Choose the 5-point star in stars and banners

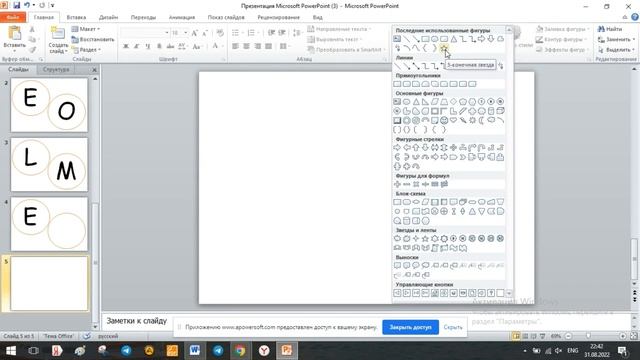coord(425,238)
